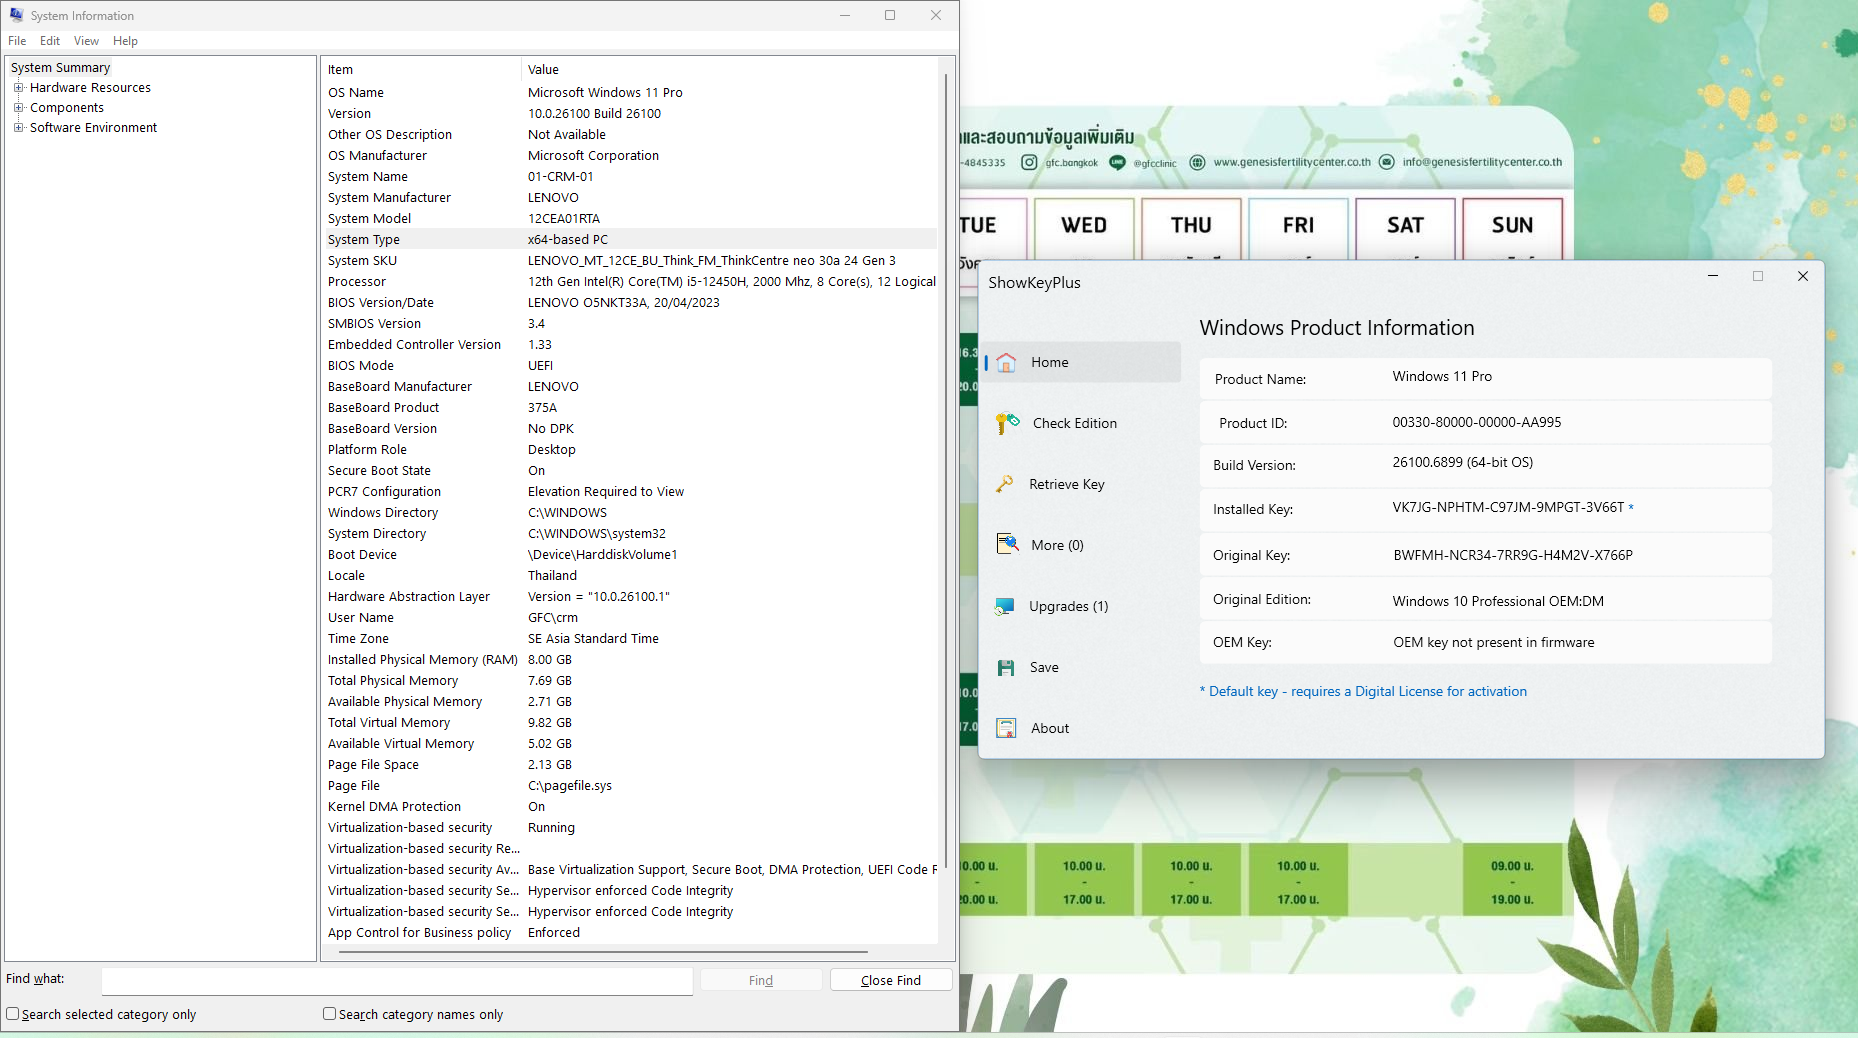1858x1038 pixels.
Task: Click the Retrieve Key icon
Action: click(1005, 485)
